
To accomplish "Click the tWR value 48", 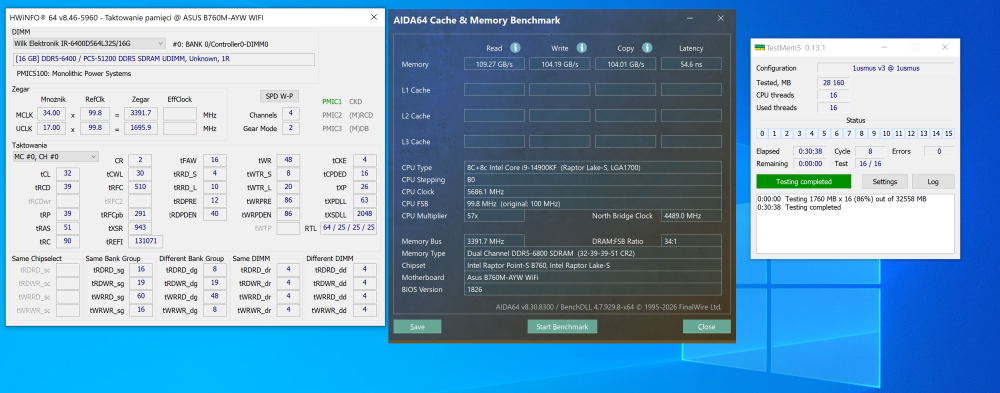I will click(288, 161).
